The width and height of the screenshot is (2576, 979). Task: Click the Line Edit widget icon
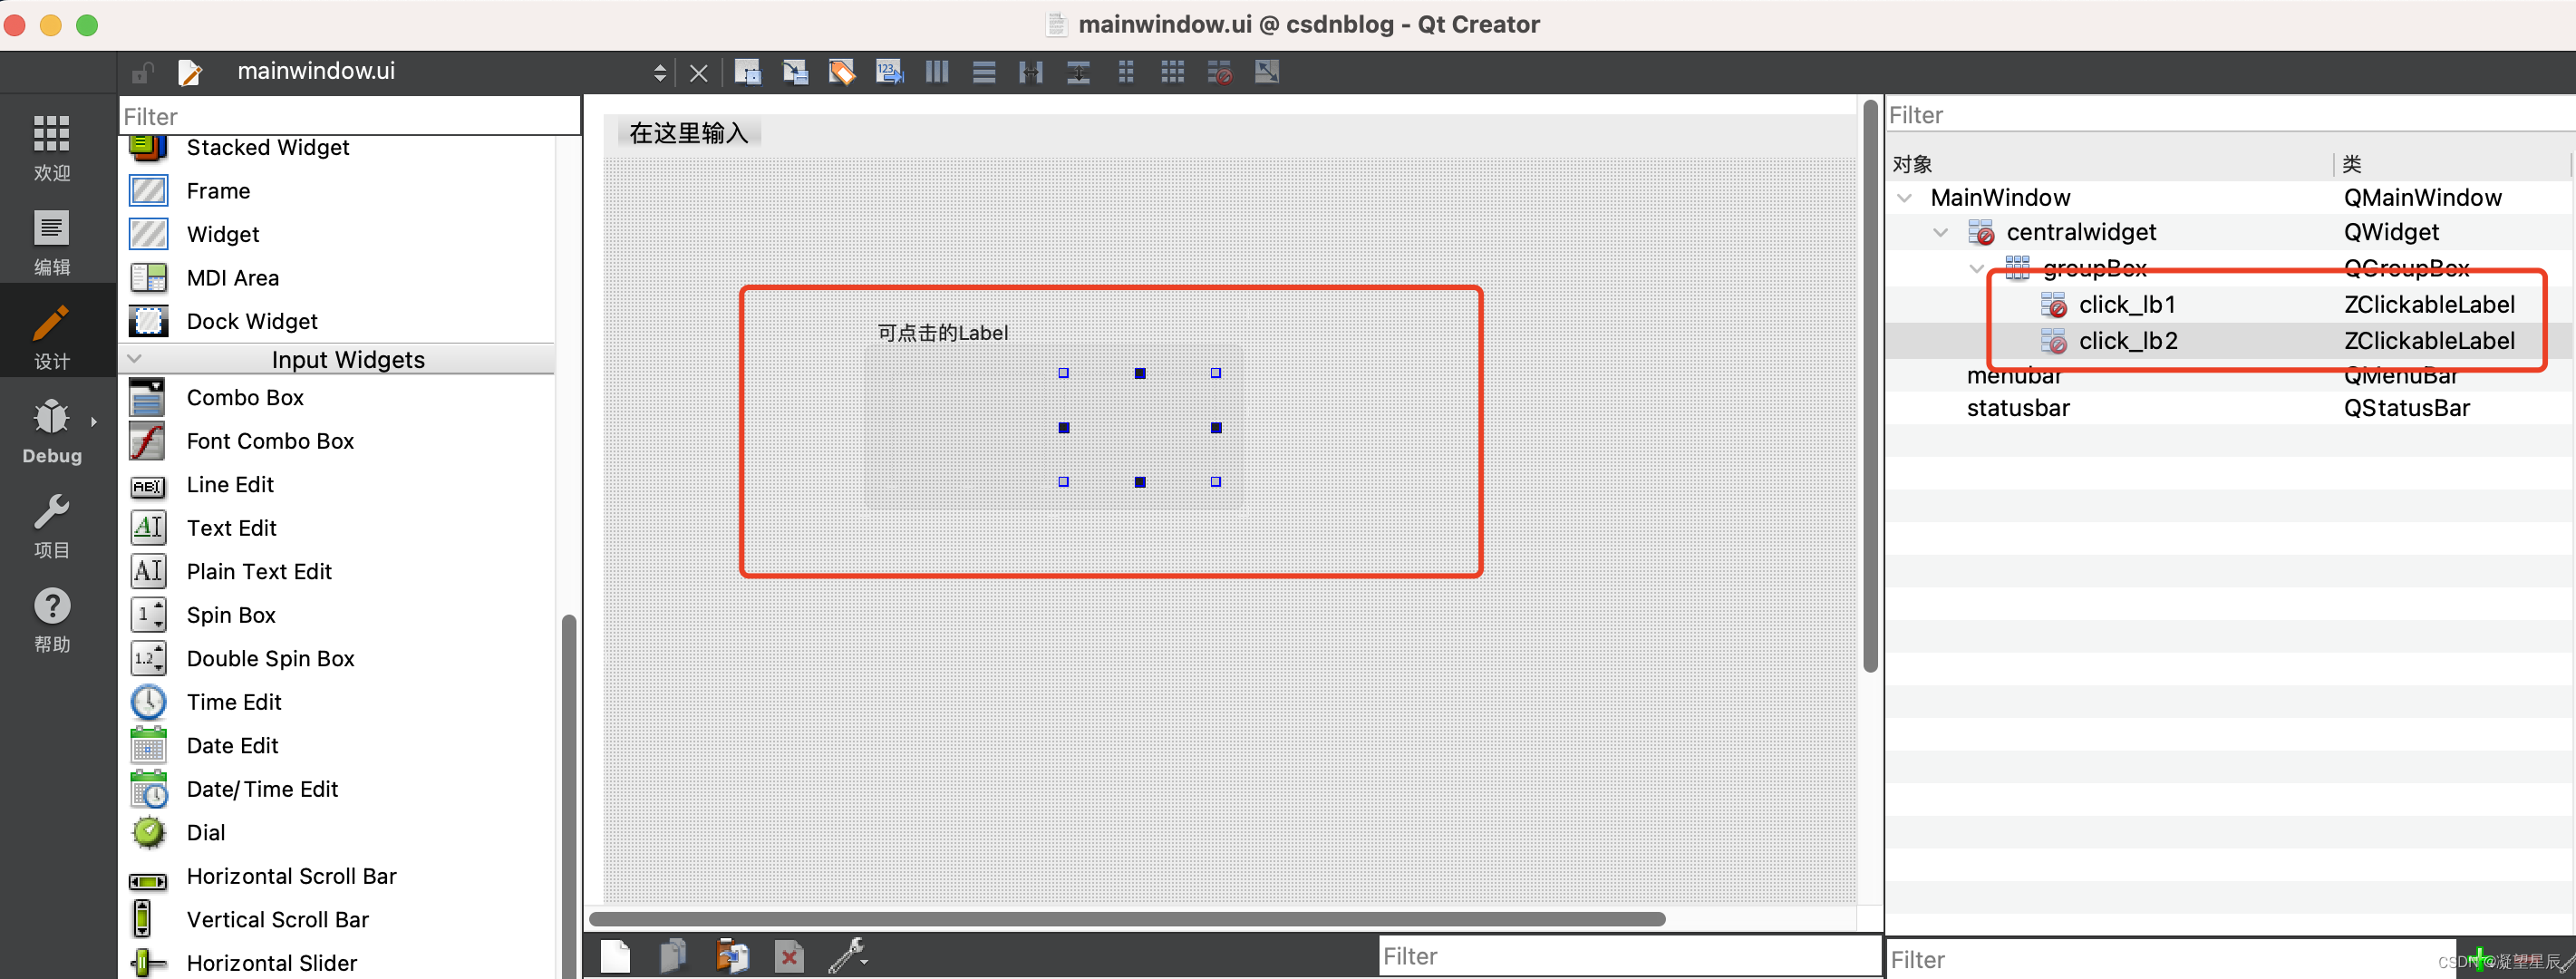tap(150, 485)
